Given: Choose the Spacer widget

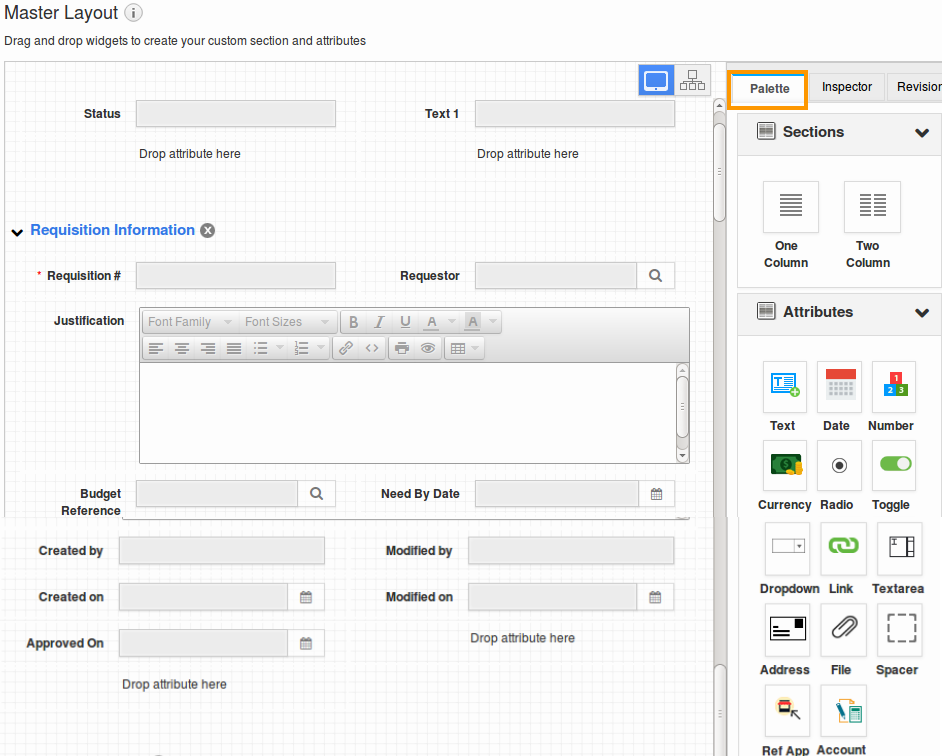Looking at the screenshot, I should [x=899, y=629].
